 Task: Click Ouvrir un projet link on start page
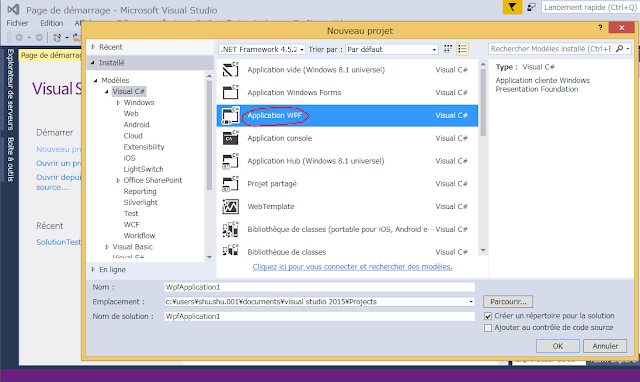(x=58, y=163)
